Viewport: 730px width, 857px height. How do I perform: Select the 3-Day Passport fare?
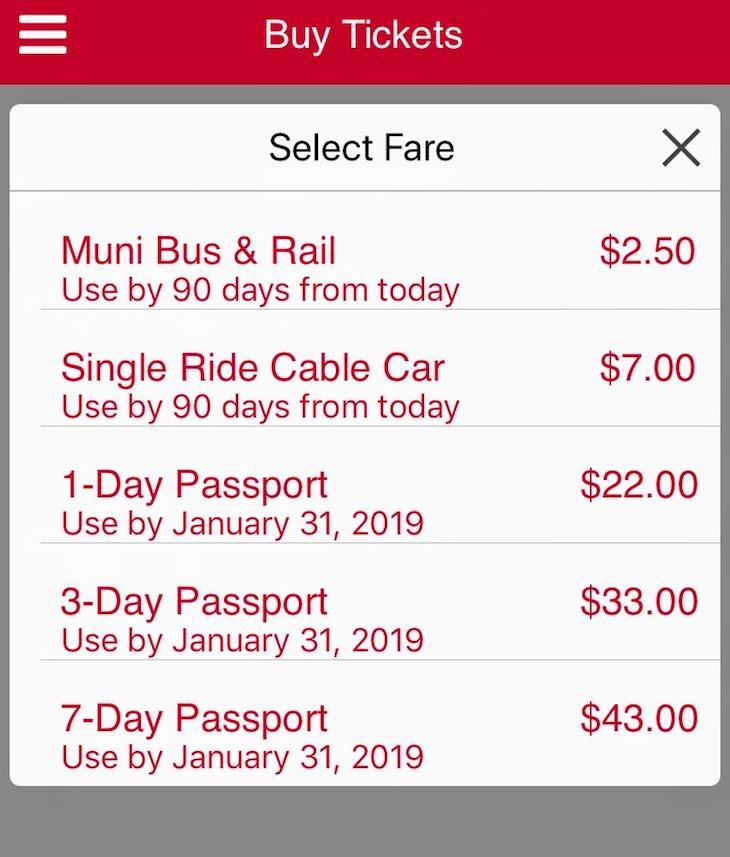pyautogui.click(x=194, y=602)
